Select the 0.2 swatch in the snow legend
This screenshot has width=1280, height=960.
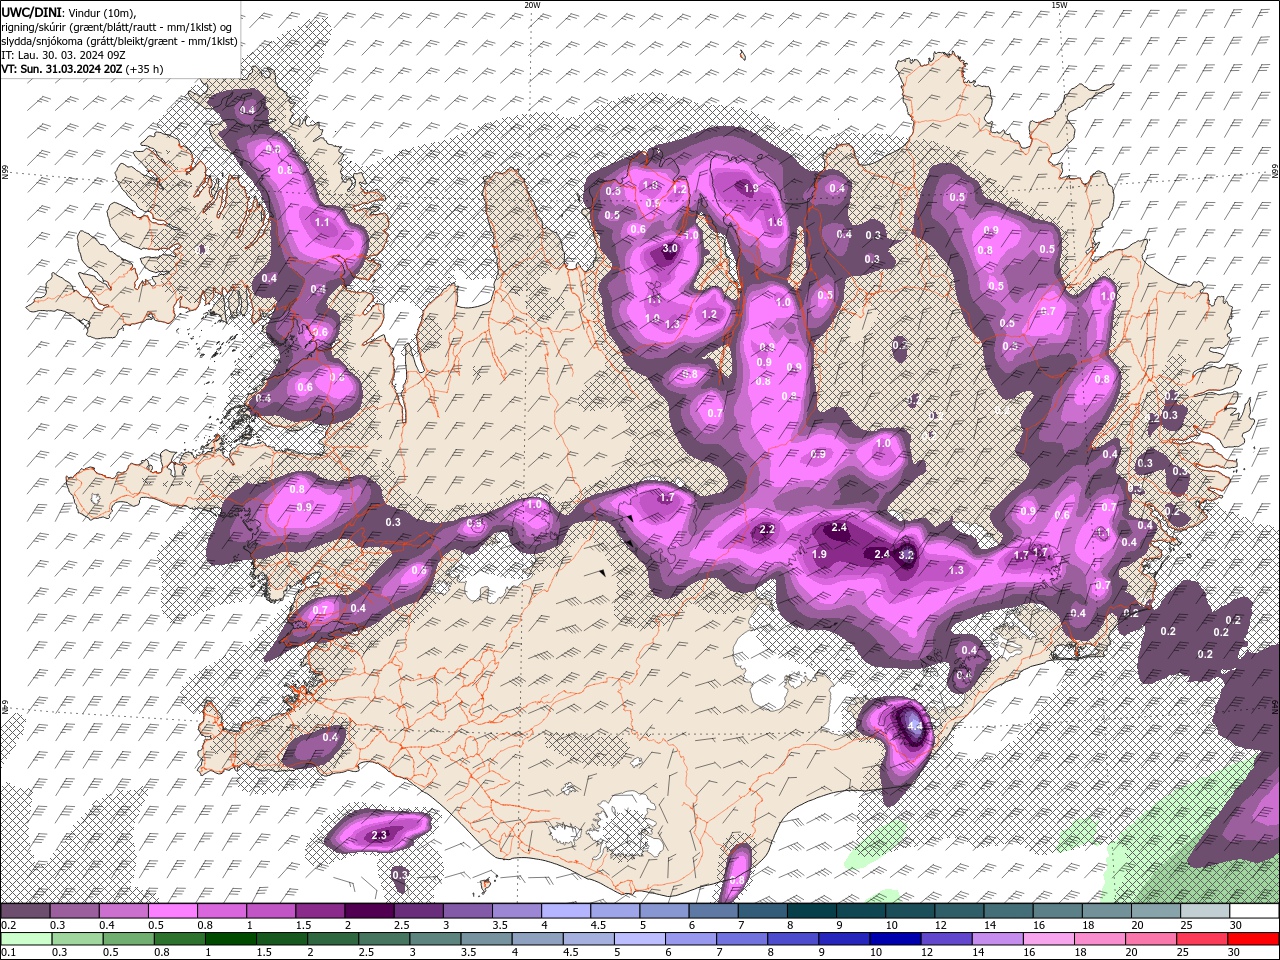click(x=25, y=911)
